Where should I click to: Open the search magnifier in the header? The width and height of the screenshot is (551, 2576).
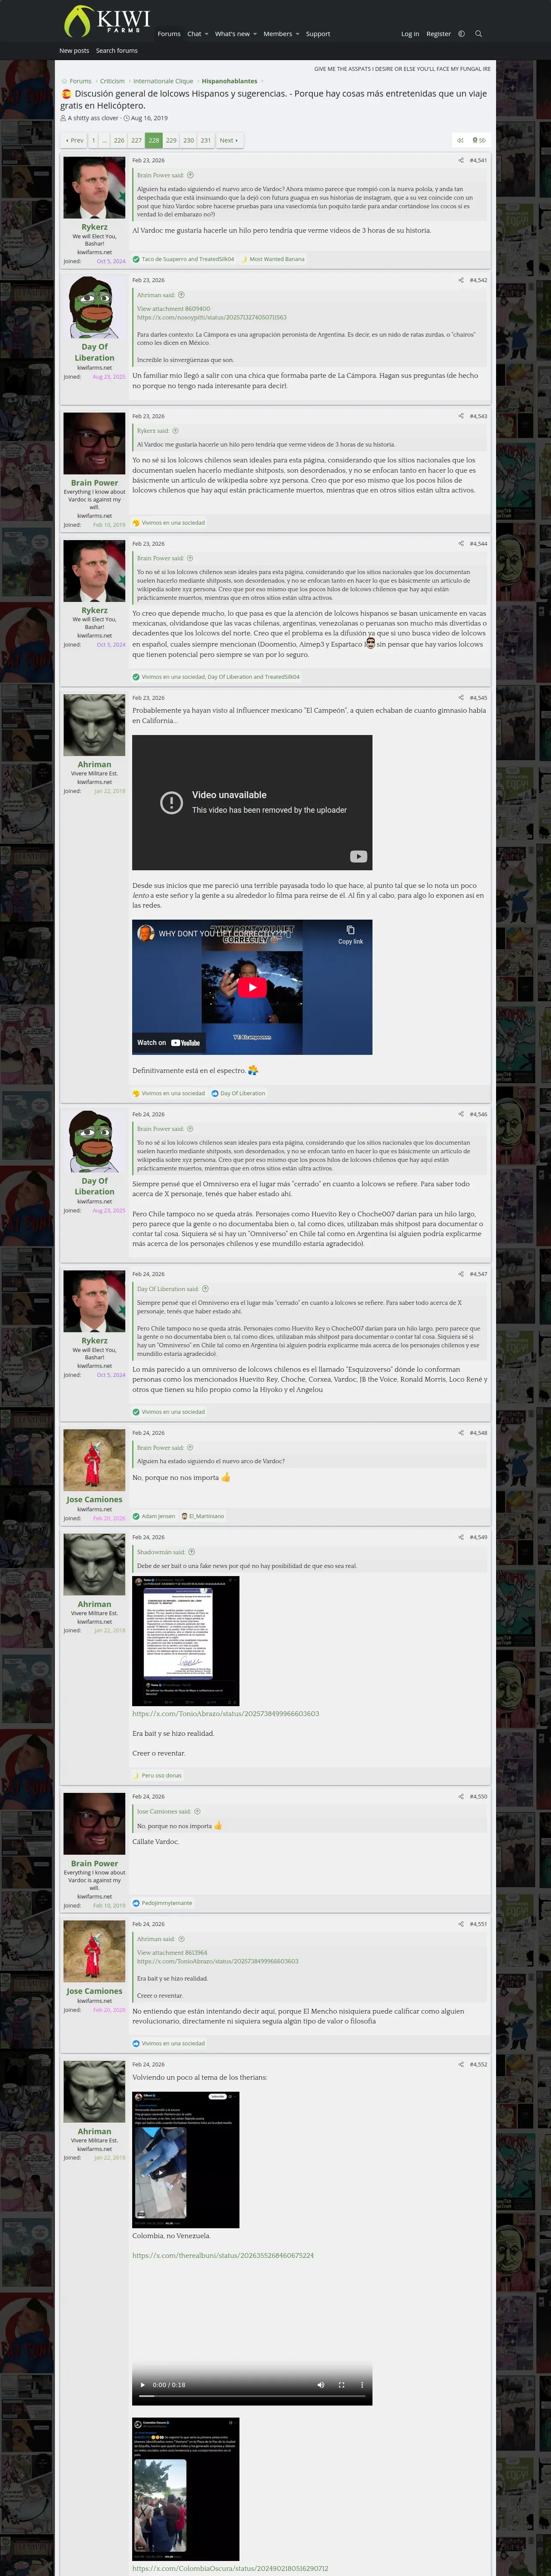(478, 34)
